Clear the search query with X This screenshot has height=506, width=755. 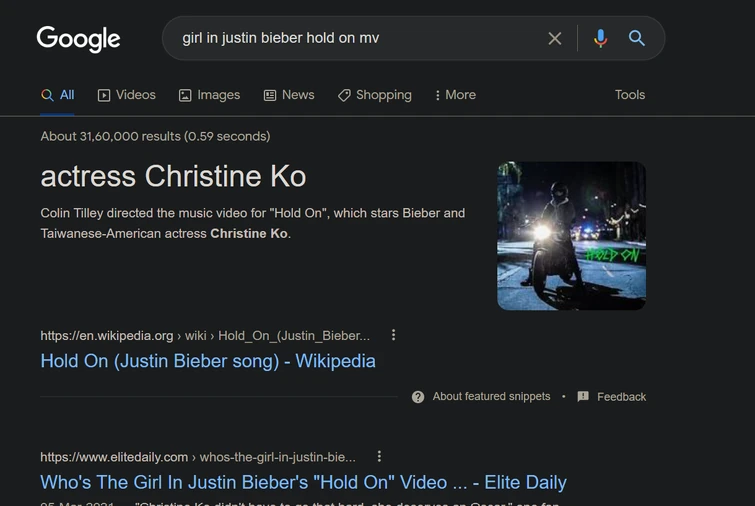[555, 38]
